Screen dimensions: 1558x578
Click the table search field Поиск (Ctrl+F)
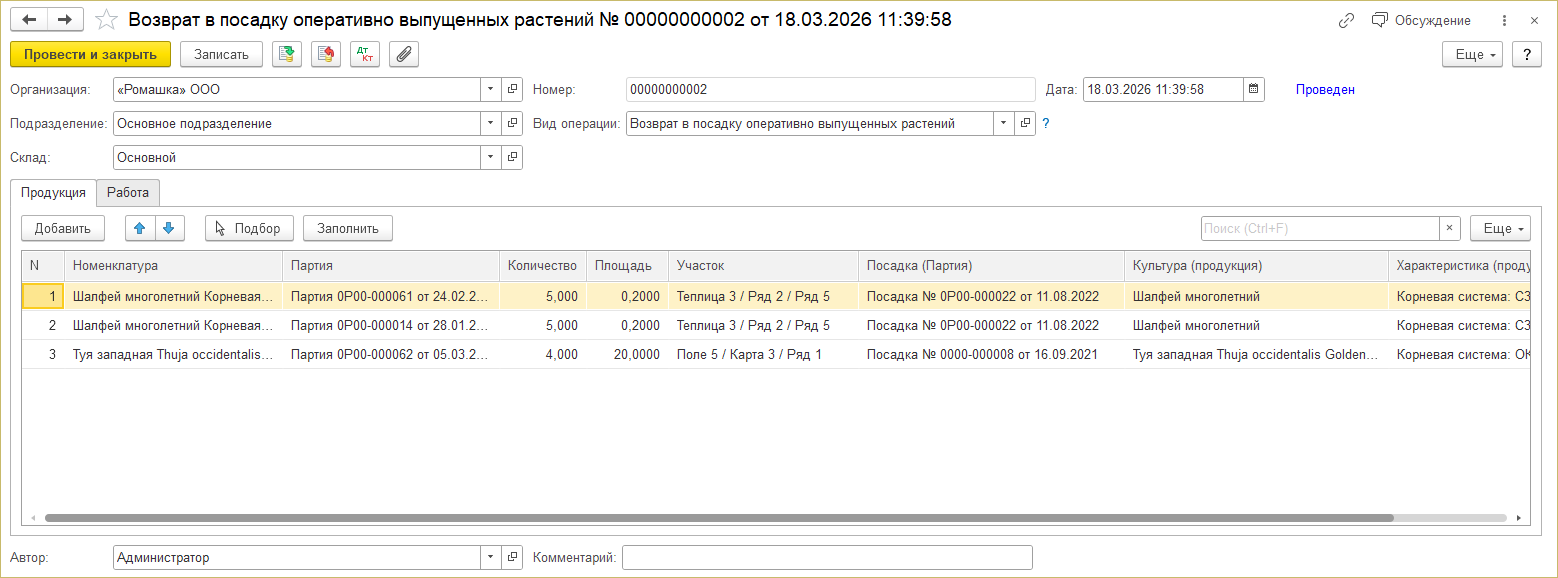coord(1320,229)
